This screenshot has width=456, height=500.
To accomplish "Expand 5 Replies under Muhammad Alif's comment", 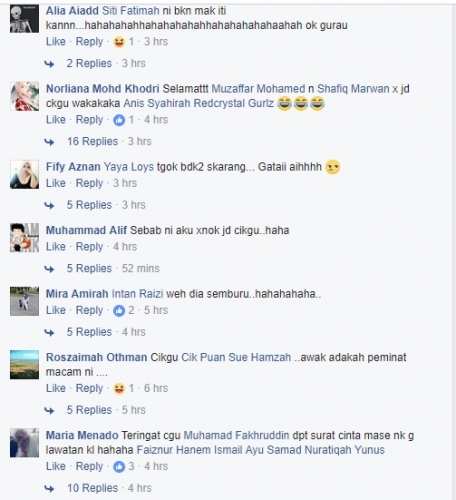I will point(89,268).
